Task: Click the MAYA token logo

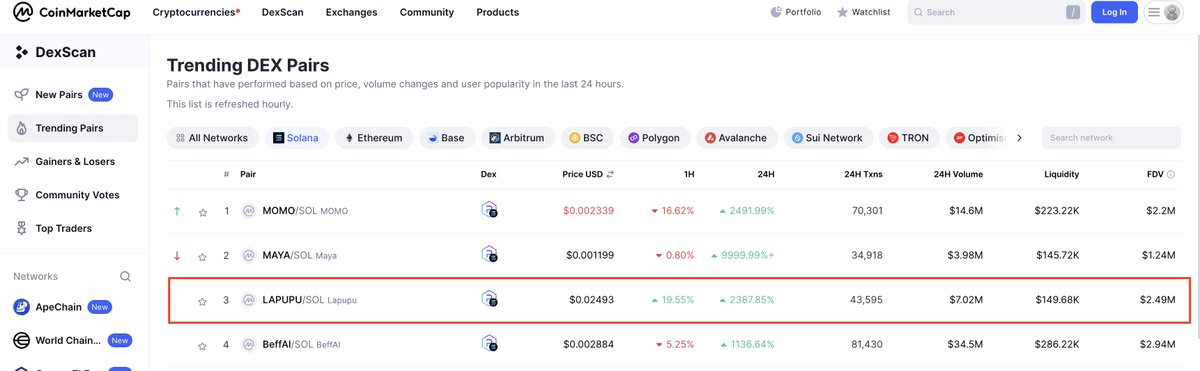Action: click(249, 255)
